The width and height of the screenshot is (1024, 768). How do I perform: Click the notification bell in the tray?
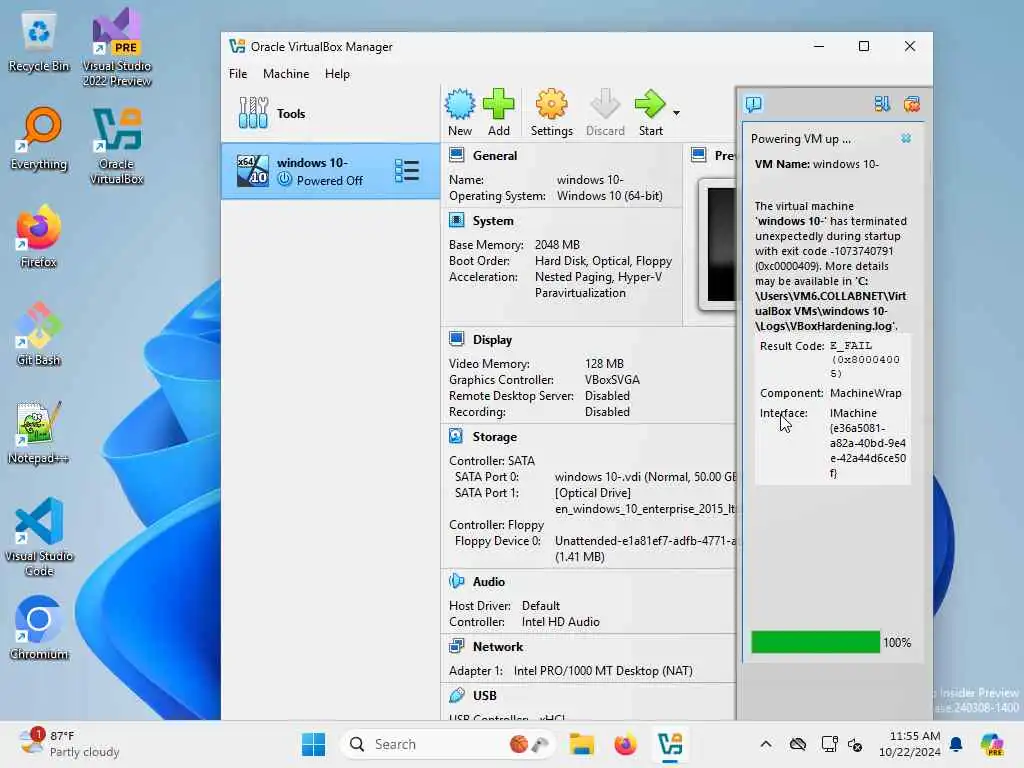tap(955, 744)
